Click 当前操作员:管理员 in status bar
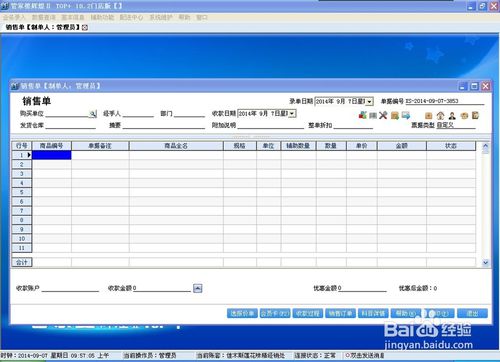The image size is (500, 362). point(150,356)
